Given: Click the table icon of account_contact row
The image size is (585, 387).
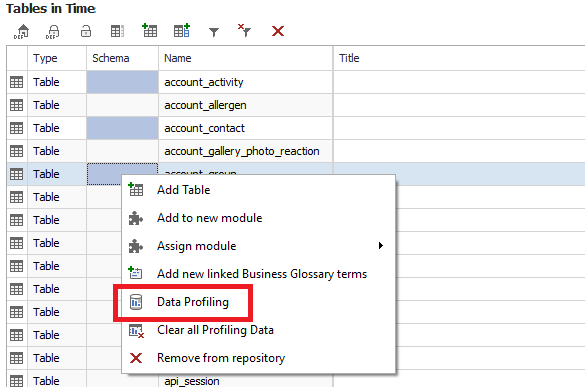Looking at the screenshot, I should (x=16, y=128).
